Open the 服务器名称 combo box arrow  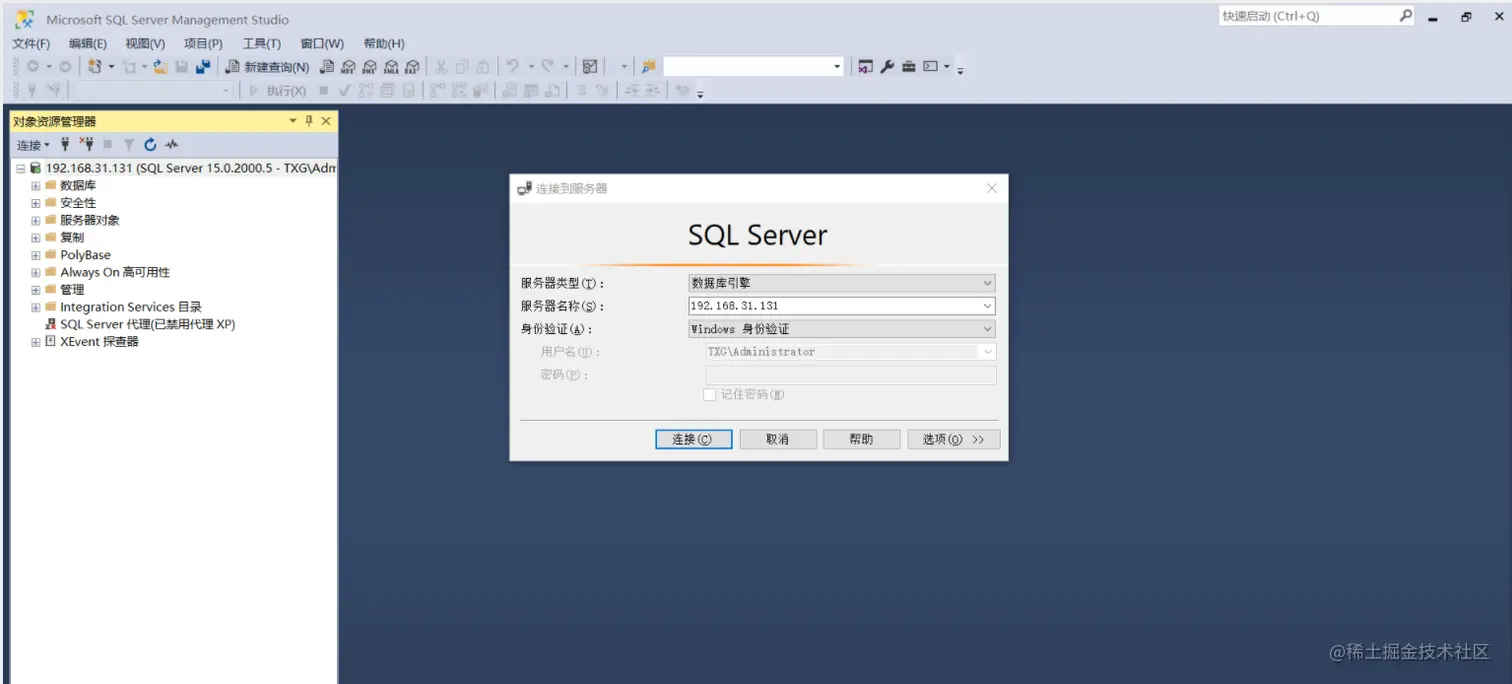[x=987, y=306]
